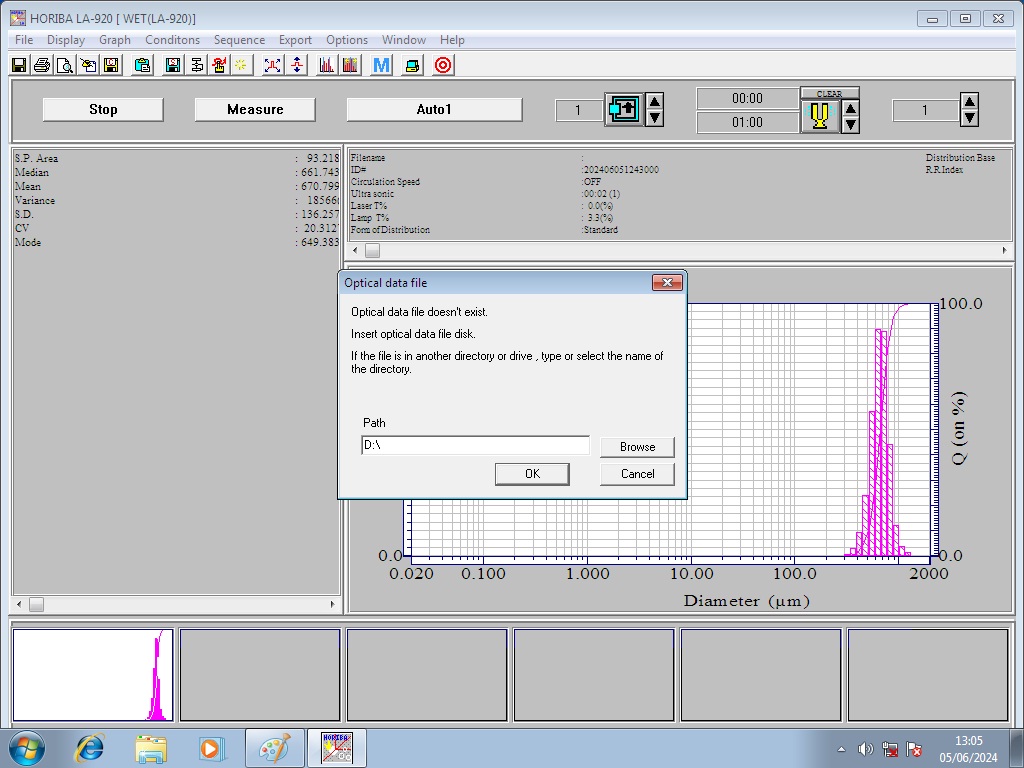The image size is (1024, 768).
Task: Click the up arrow beside the rightmost counter
Action: click(x=968, y=100)
